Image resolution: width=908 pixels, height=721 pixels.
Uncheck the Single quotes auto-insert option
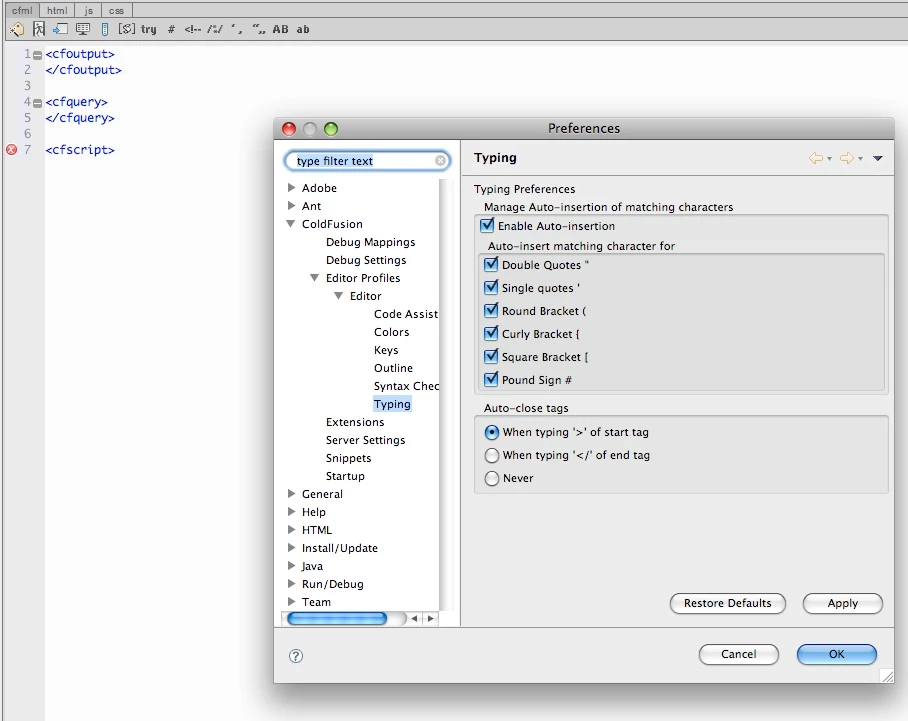(x=491, y=287)
